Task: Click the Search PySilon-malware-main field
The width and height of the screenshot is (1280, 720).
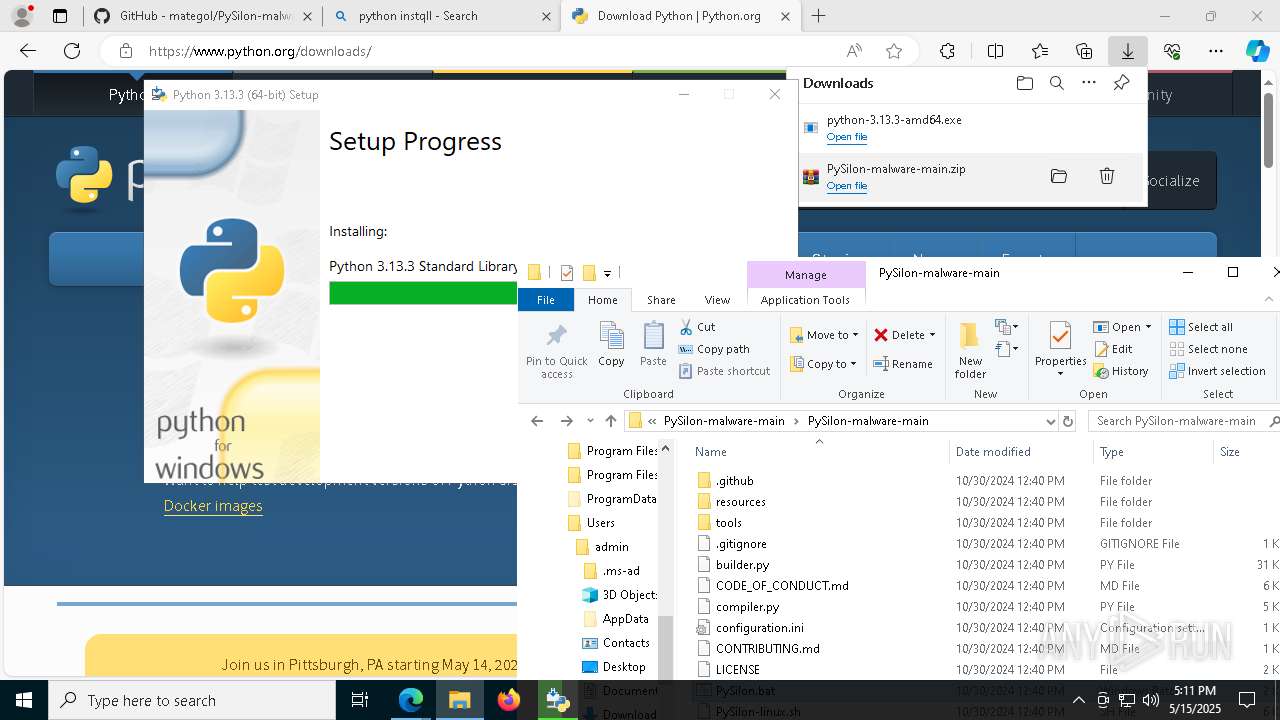Action: pos(1183,421)
